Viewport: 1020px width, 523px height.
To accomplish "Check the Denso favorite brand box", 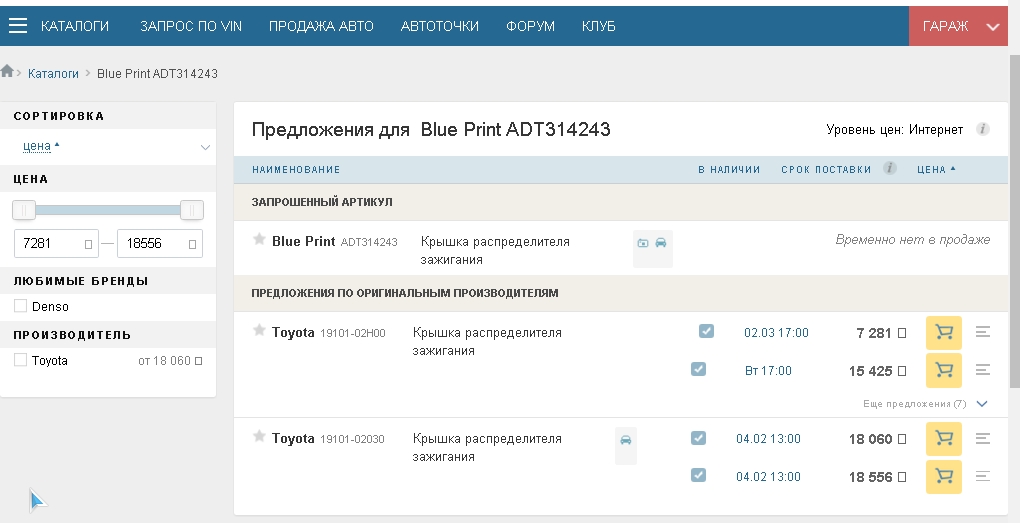I will (20, 306).
